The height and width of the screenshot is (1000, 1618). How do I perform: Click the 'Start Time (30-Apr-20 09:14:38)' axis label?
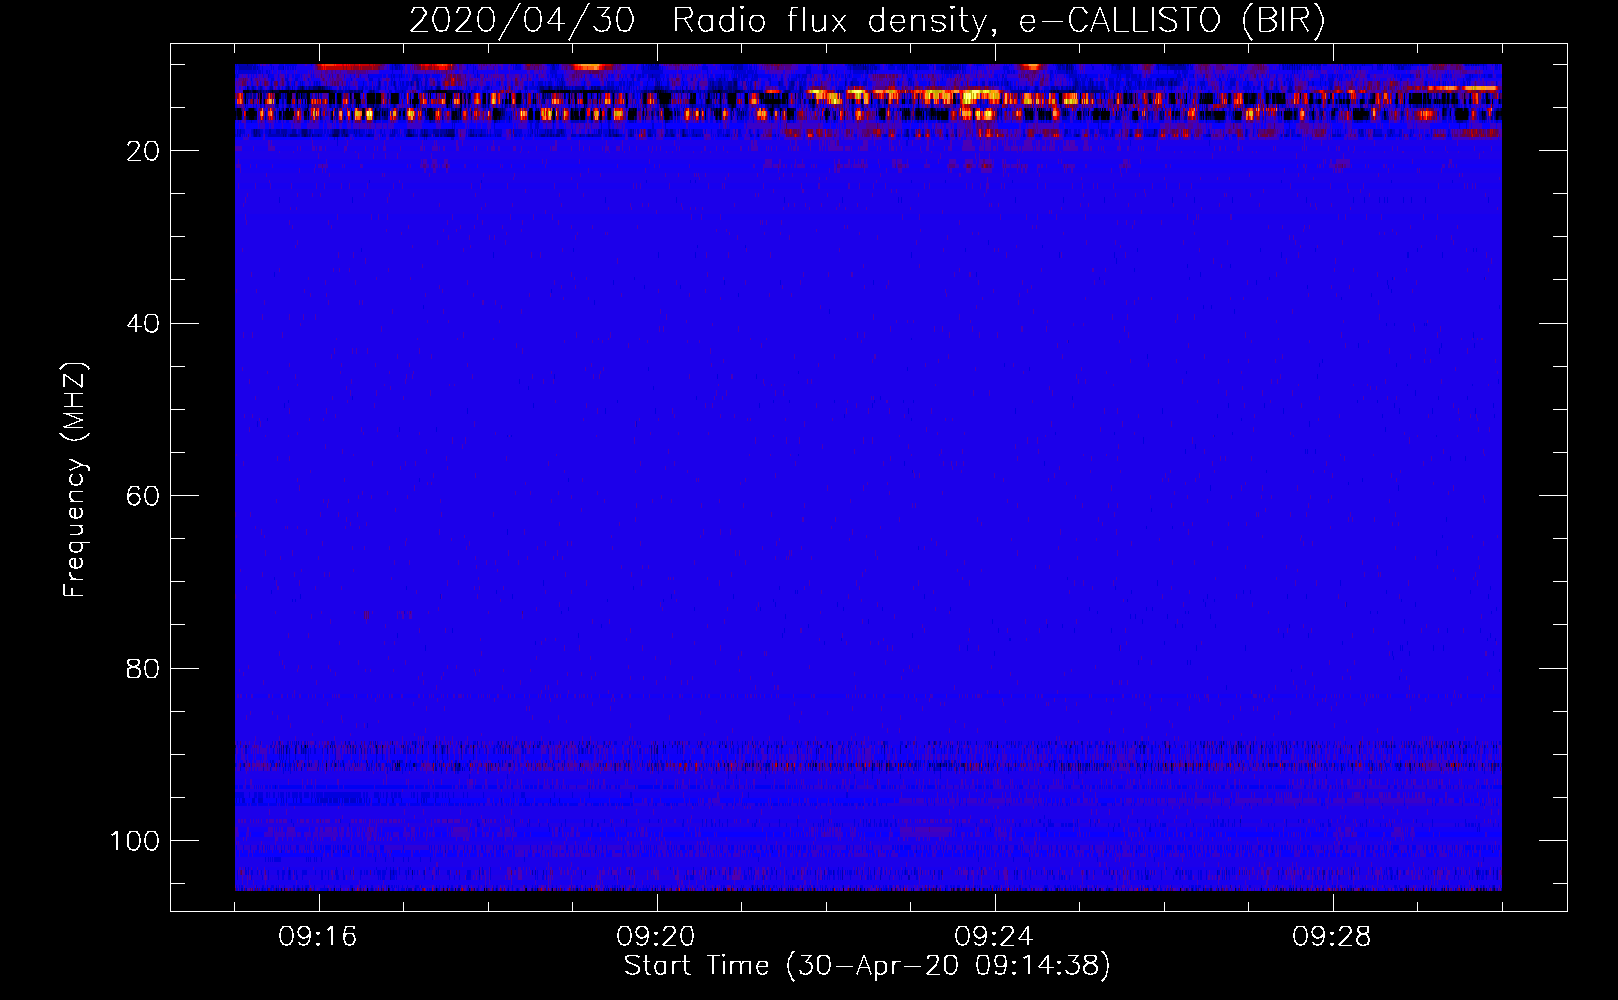[867, 966]
